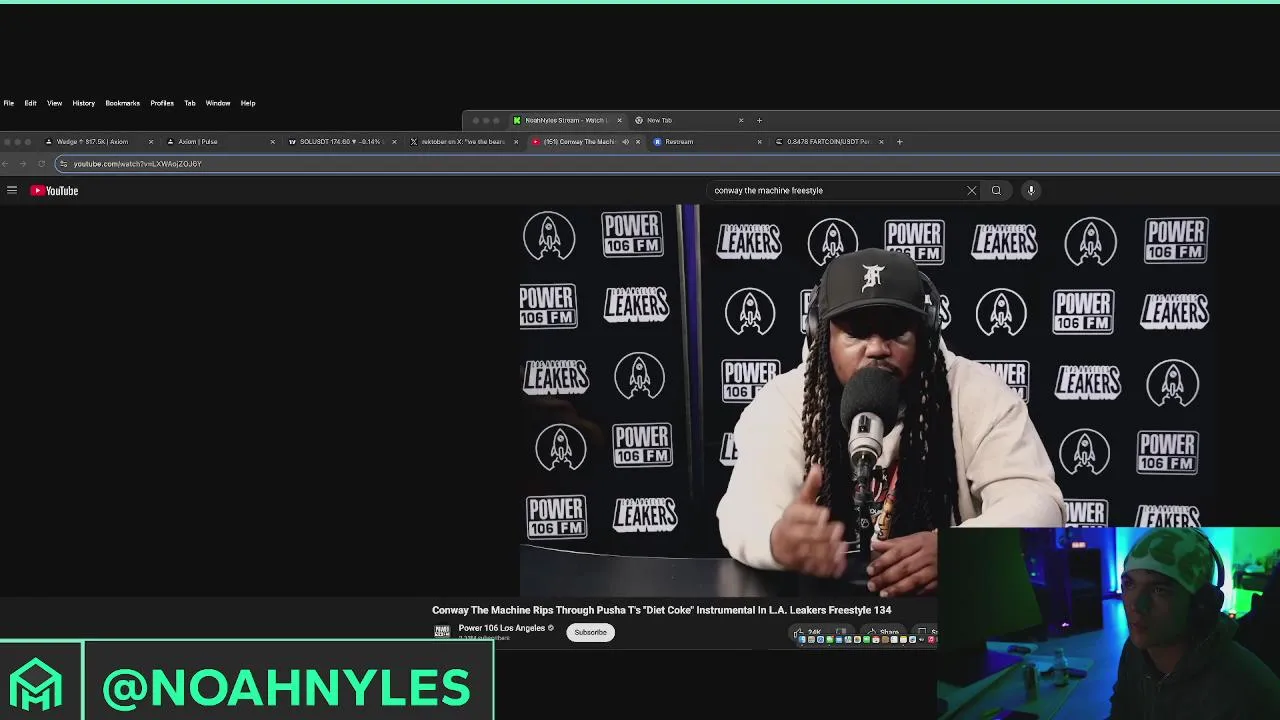The height and width of the screenshot is (720, 1280).
Task: Add a new tab in front window
Action: pyautogui.click(x=899, y=141)
